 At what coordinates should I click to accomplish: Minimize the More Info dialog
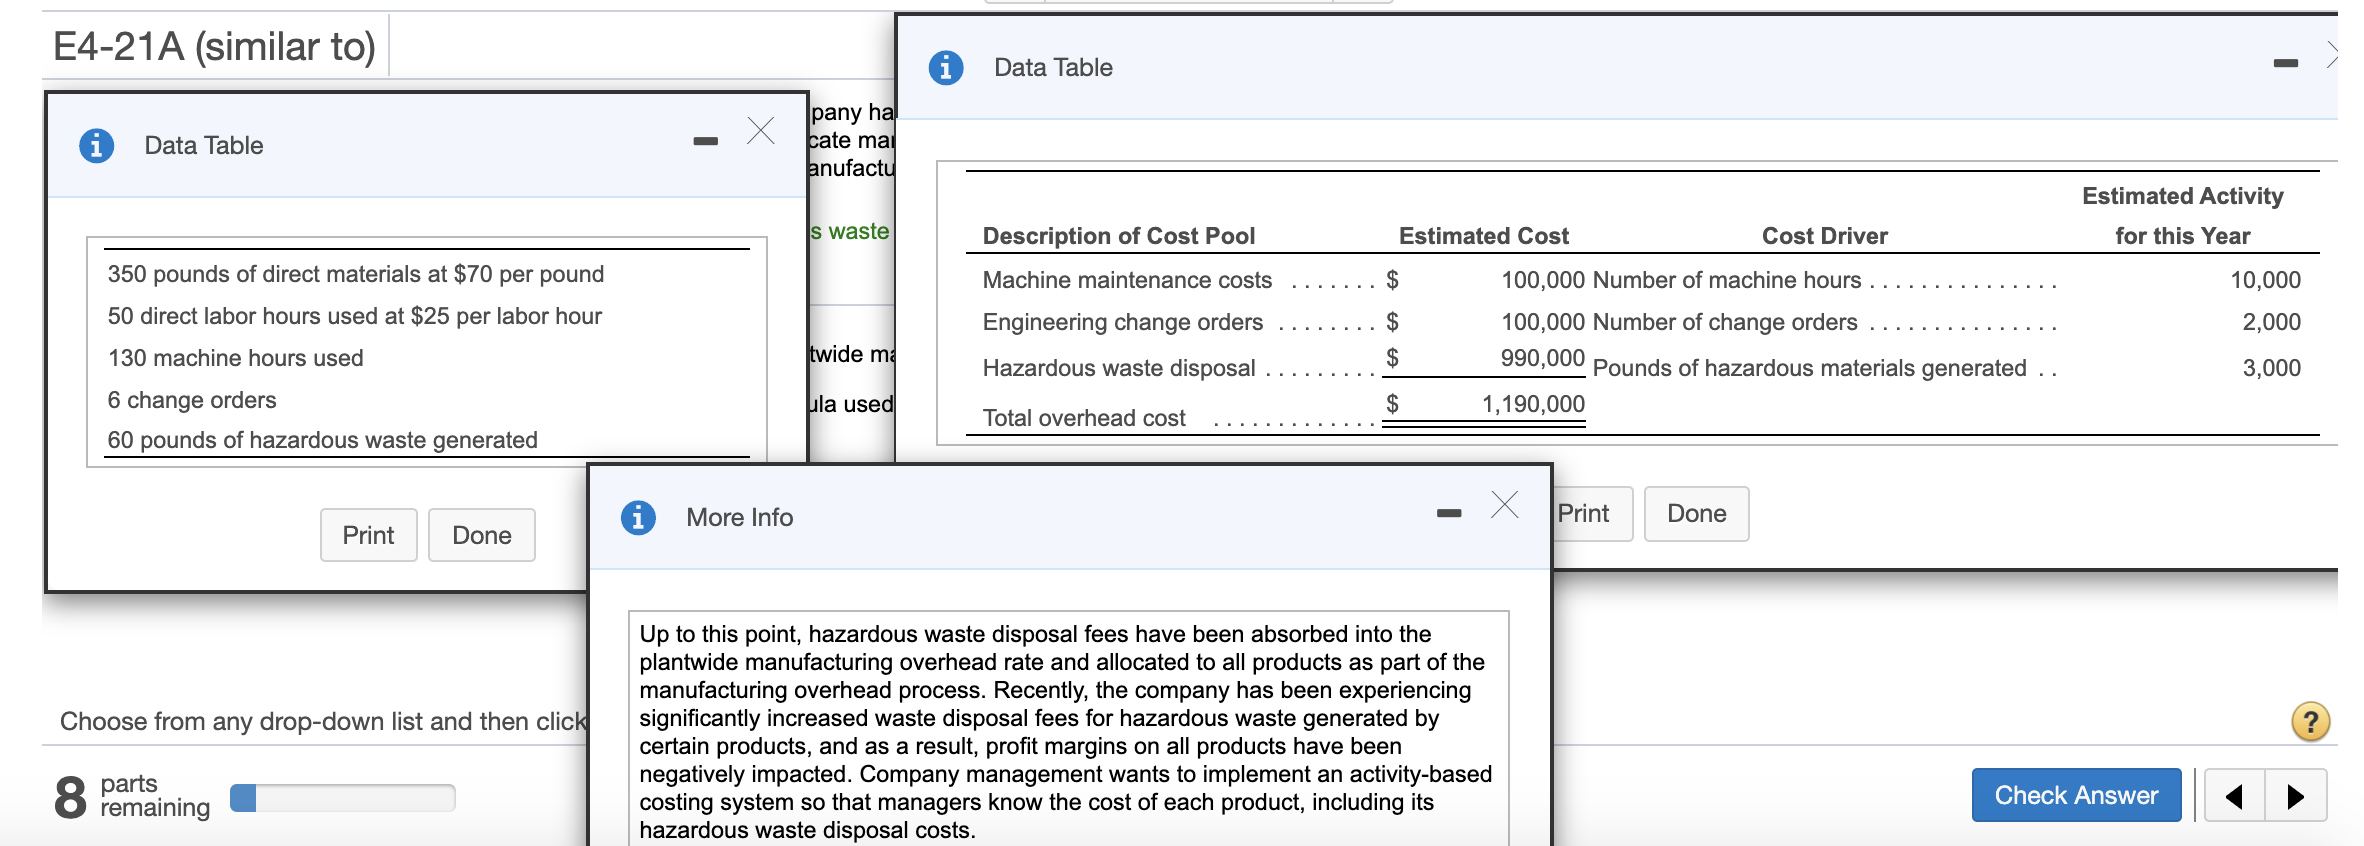pyautogui.click(x=1449, y=513)
